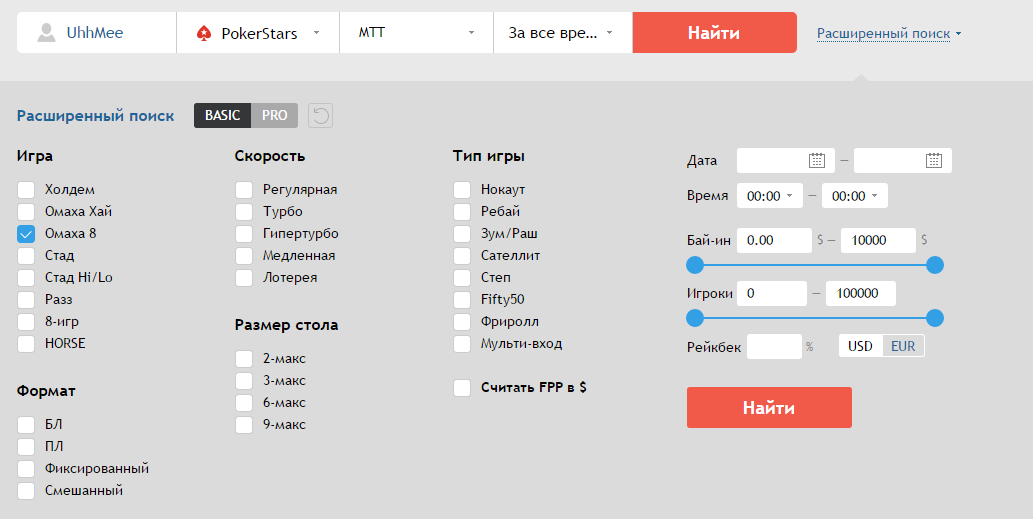Click the reset filters circular arrow icon
Screen dimensions: 1033x519
(x=320, y=116)
